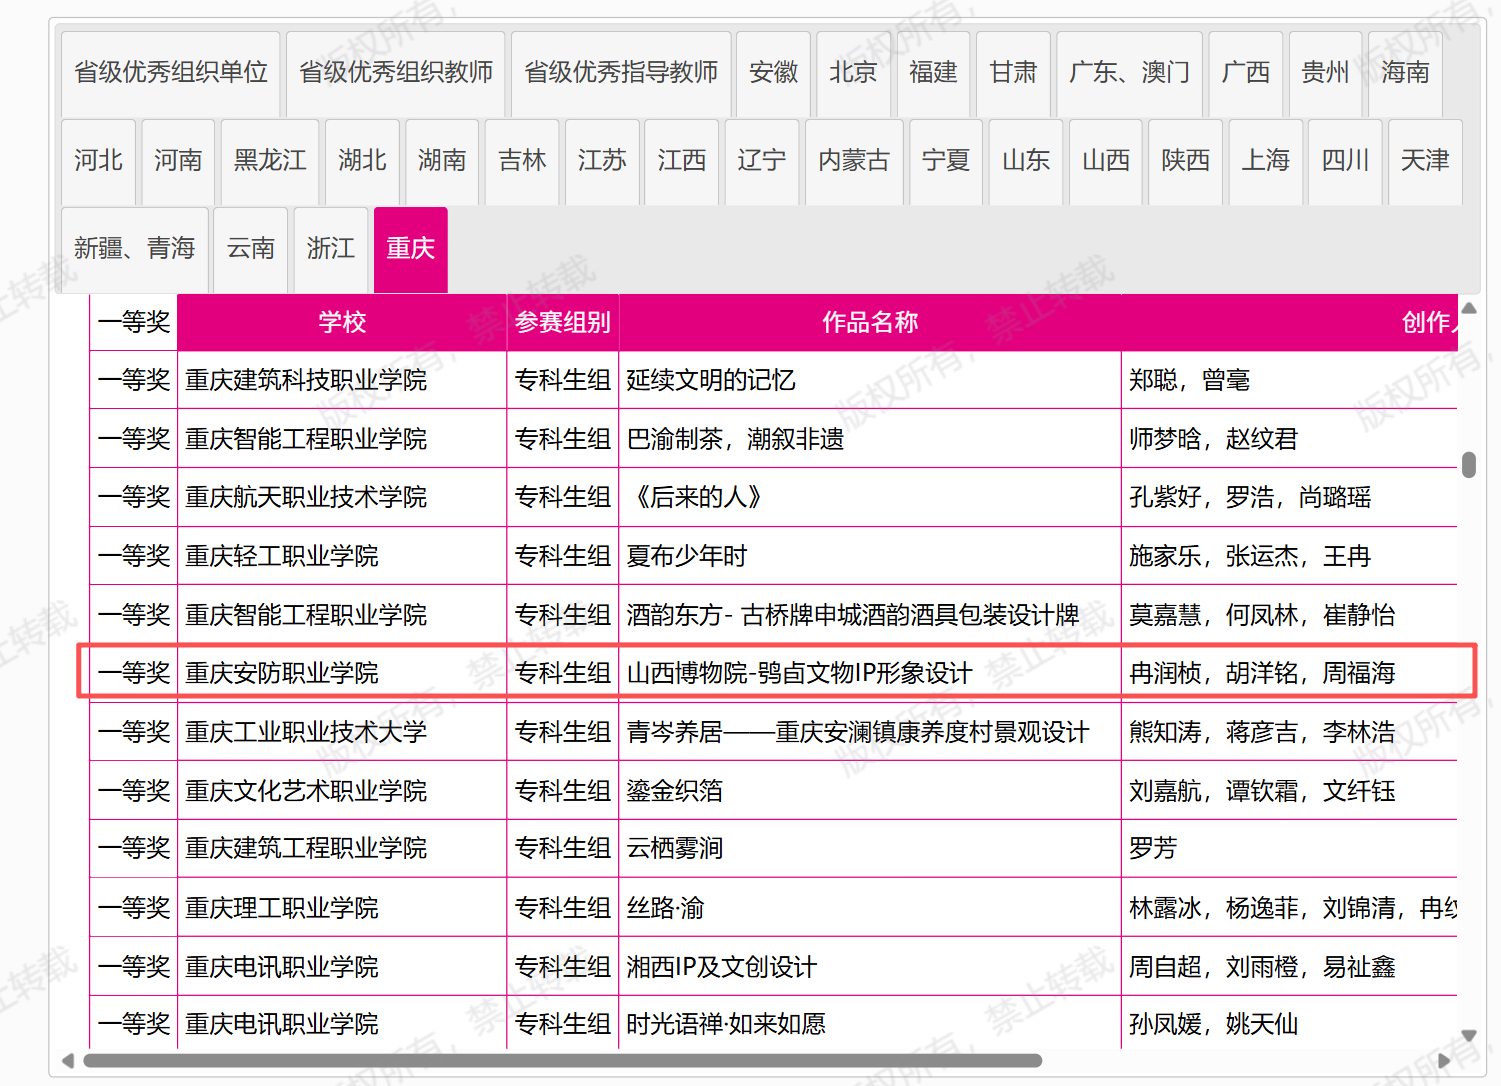Click the school name 重庆工业职业技术大学
This screenshot has width=1501, height=1086.
point(306,733)
